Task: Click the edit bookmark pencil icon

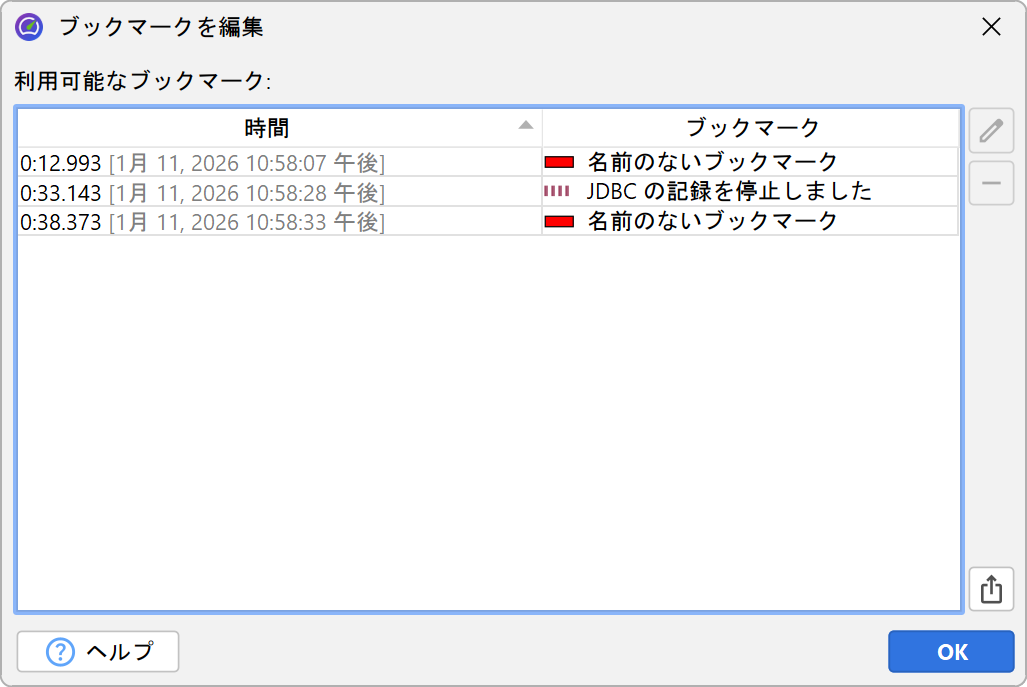Action: click(x=991, y=131)
